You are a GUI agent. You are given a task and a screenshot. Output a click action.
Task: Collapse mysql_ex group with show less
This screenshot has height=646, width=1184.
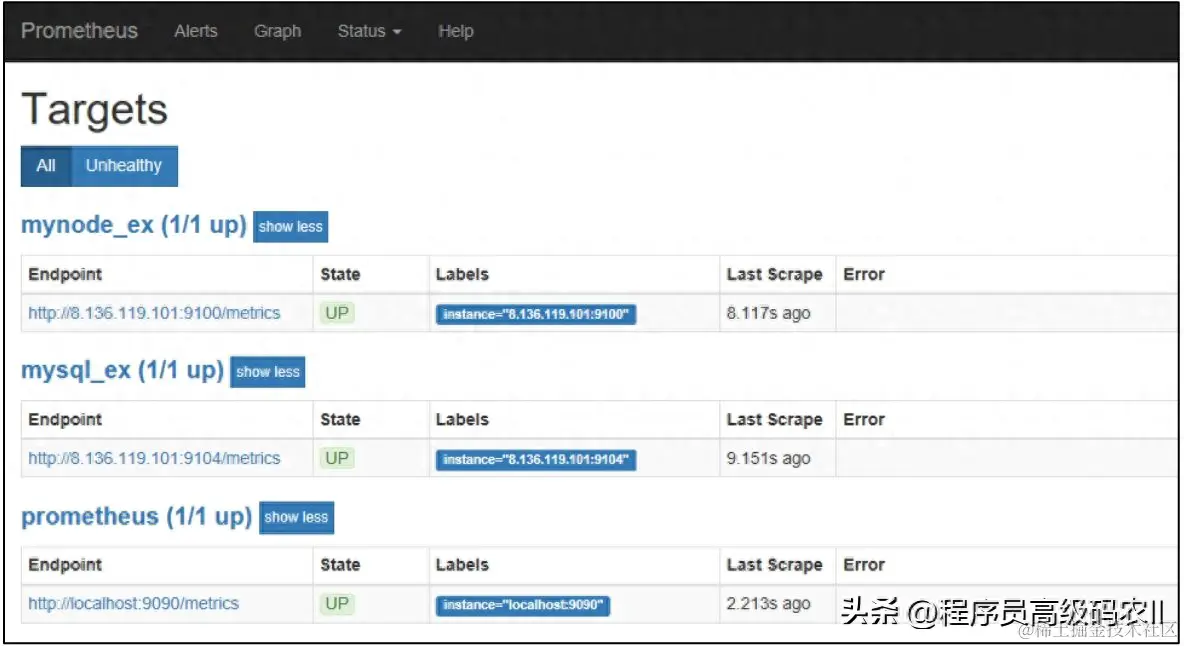267,372
